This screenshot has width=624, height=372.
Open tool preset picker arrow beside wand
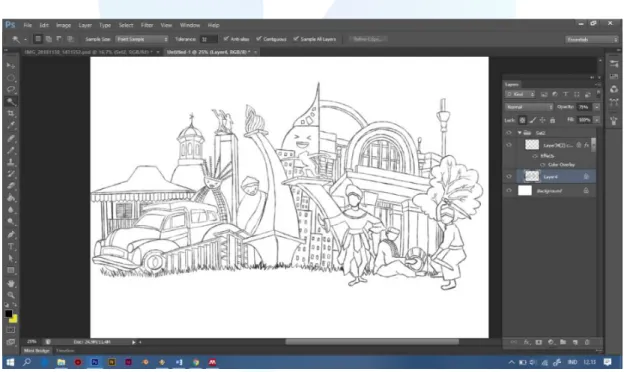click(x=25, y=39)
